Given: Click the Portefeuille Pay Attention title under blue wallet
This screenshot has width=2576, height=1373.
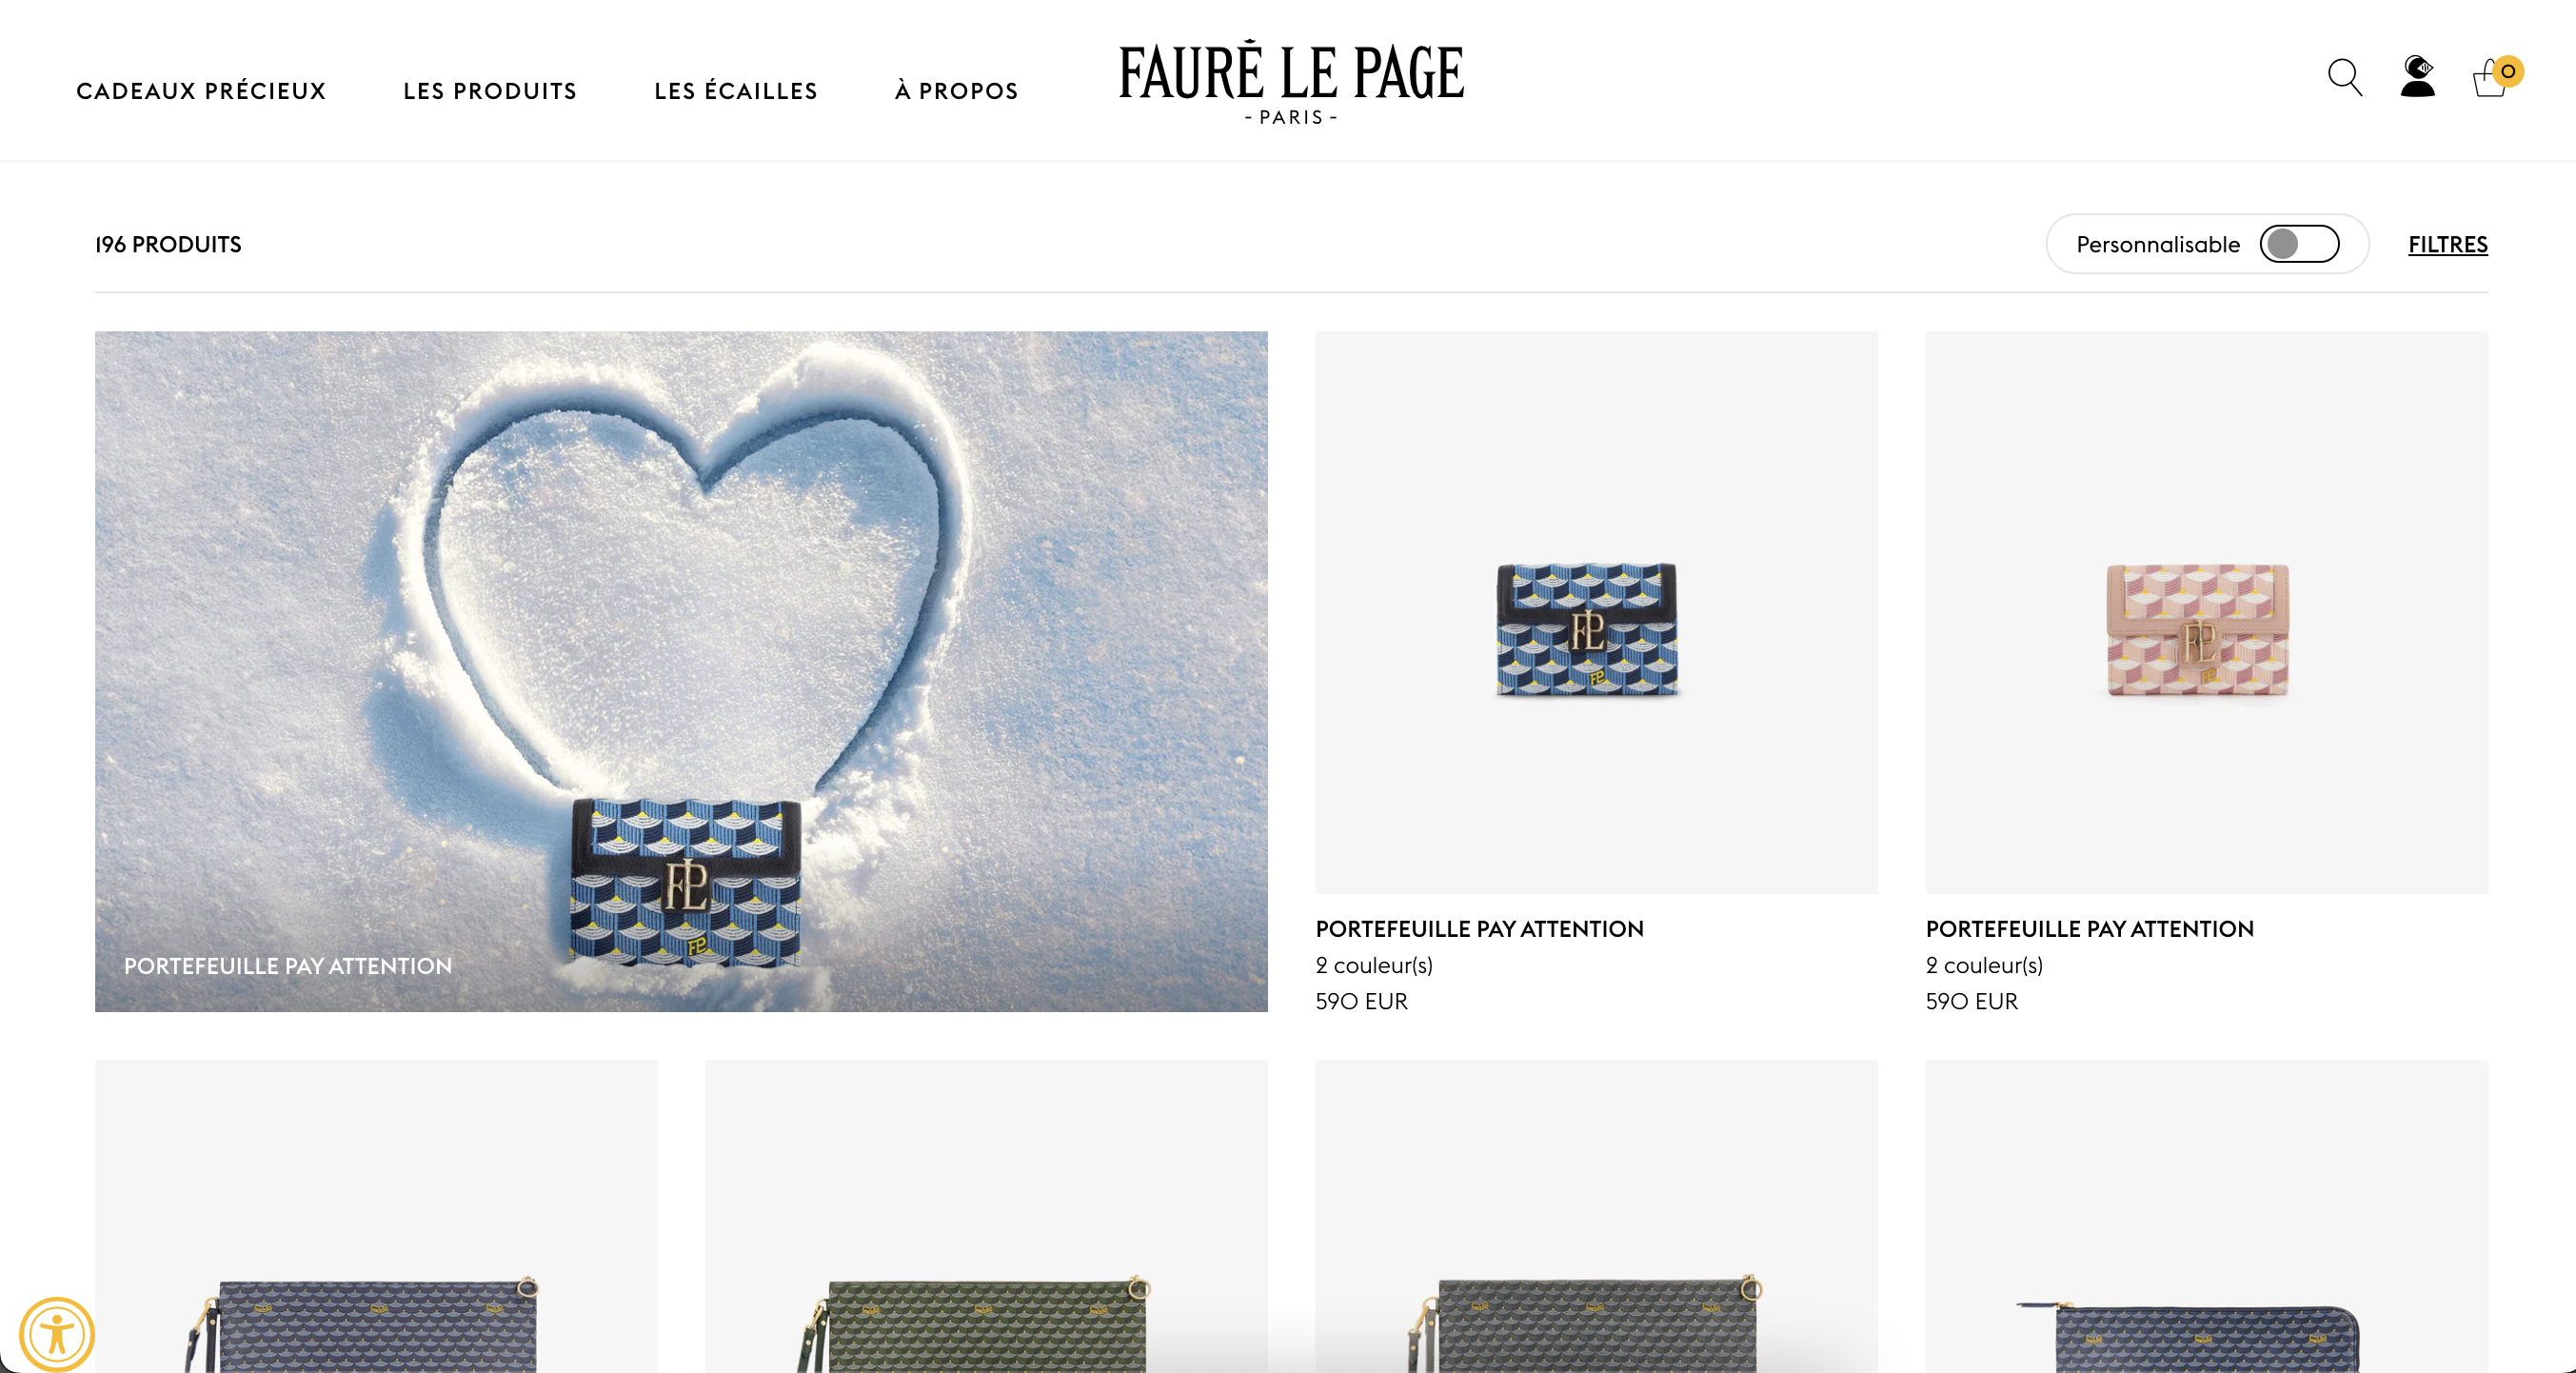Looking at the screenshot, I should point(1479,929).
